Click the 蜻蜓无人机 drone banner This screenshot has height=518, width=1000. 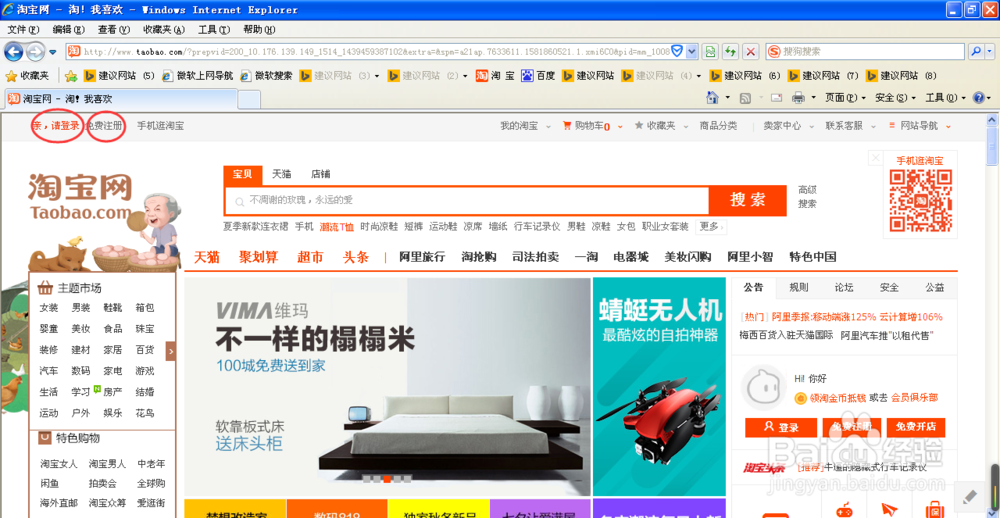(659, 387)
